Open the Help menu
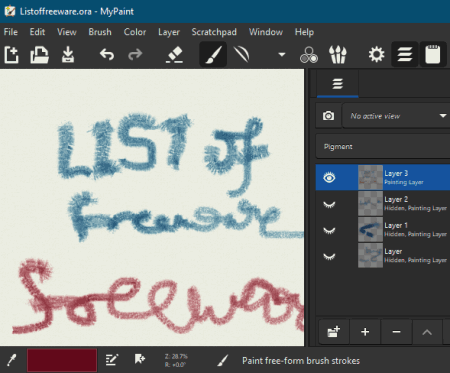Viewport: 450px width, 373px height. coord(304,32)
